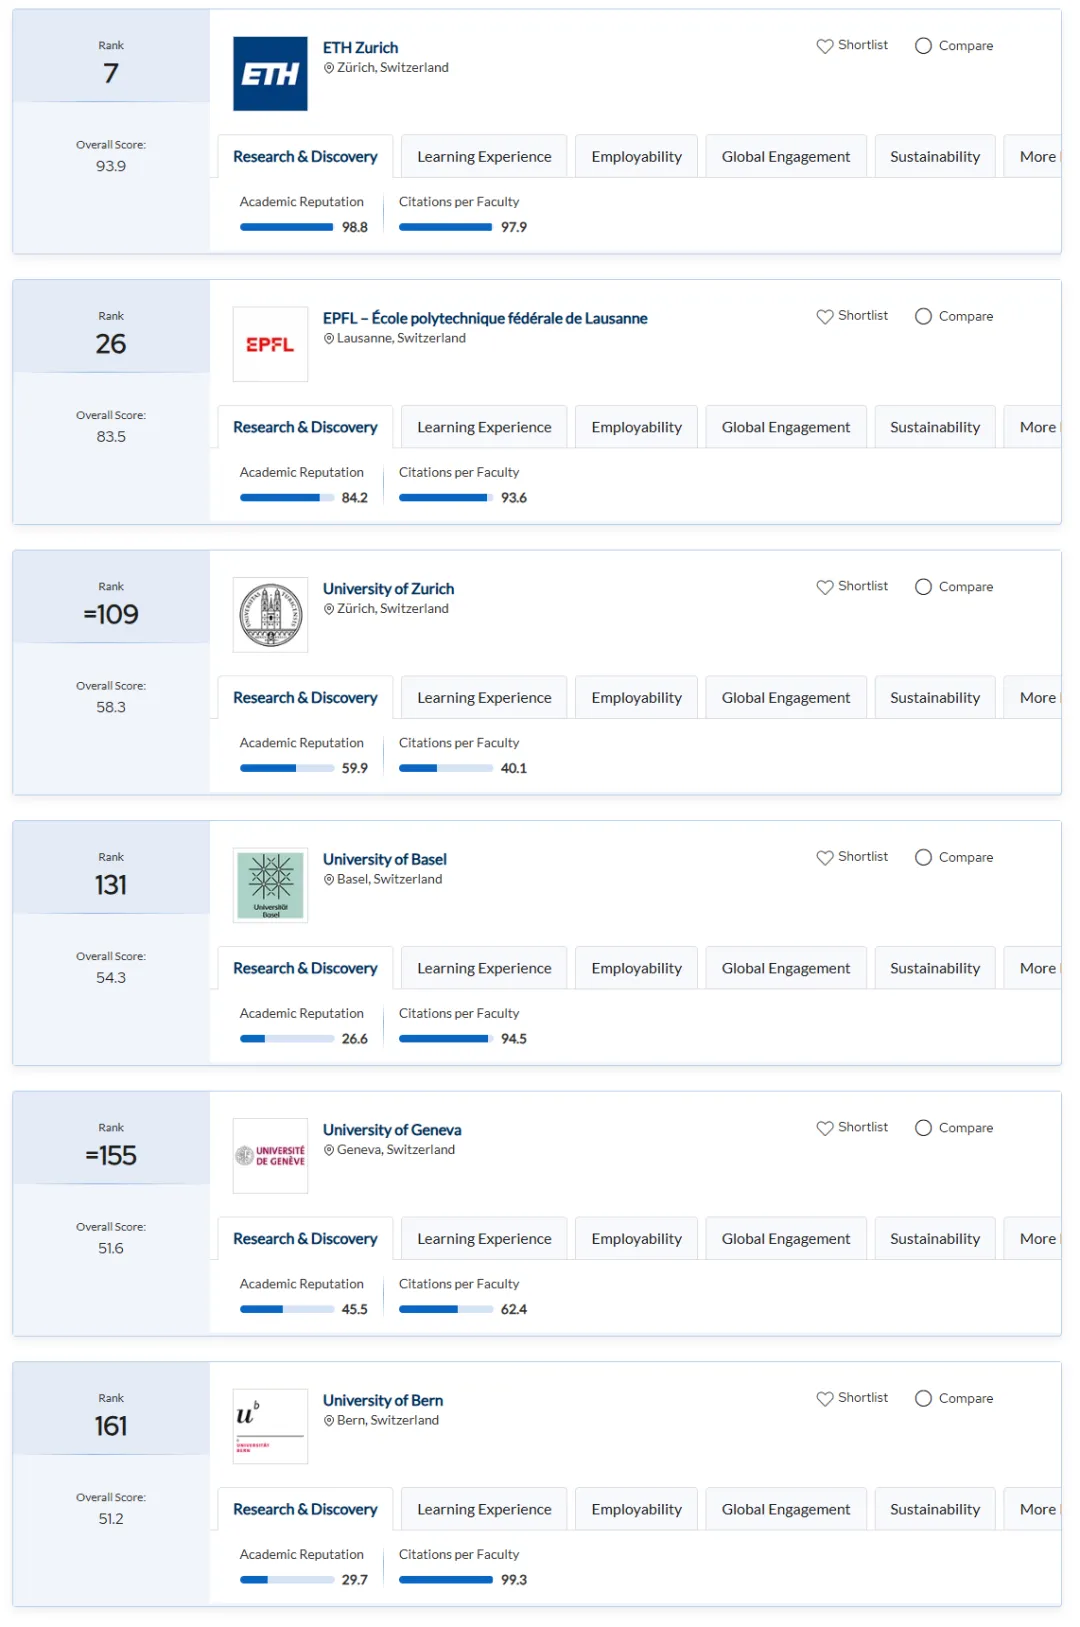Click the EPFL heart shortlist icon
The image size is (1080, 1627).
[824, 316]
